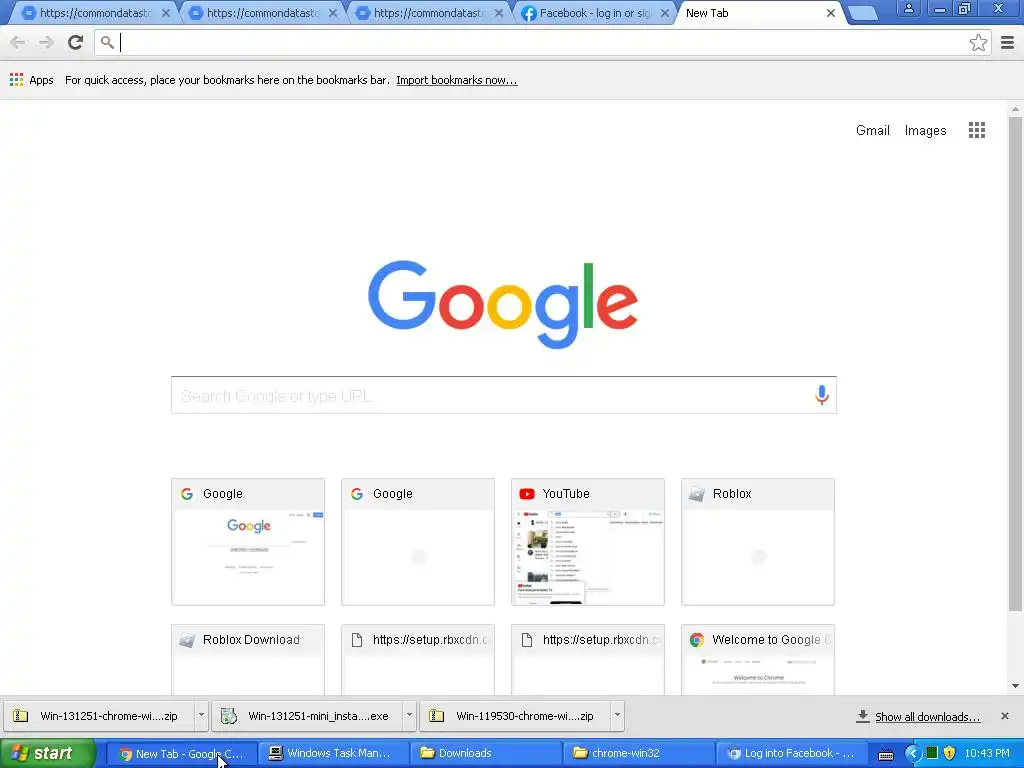The width and height of the screenshot is (1024, 768).
Task: Click the yellow security shield tray icon
Action: 950,753
